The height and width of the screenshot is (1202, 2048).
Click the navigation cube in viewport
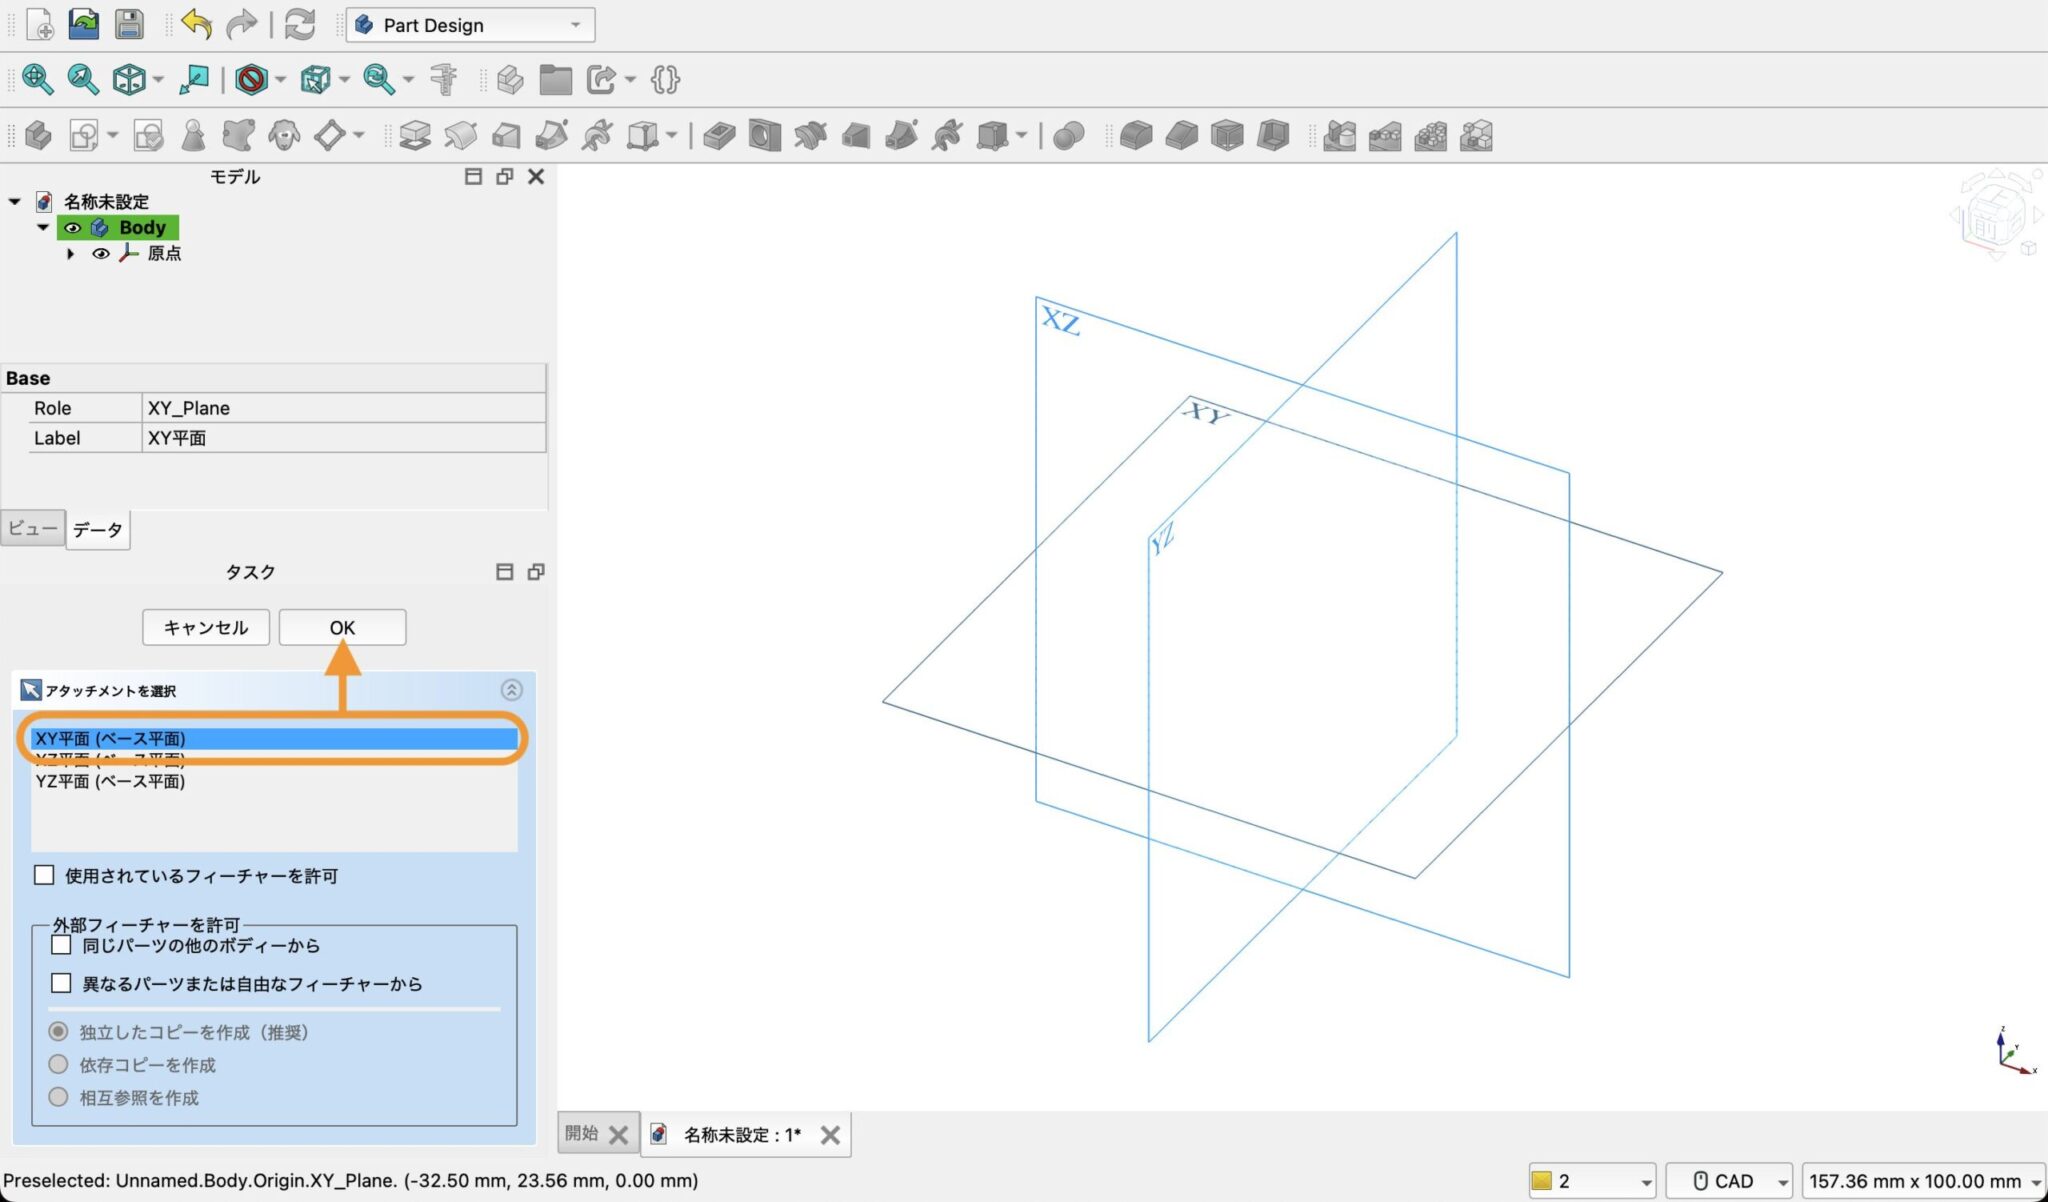[1996, 216]
